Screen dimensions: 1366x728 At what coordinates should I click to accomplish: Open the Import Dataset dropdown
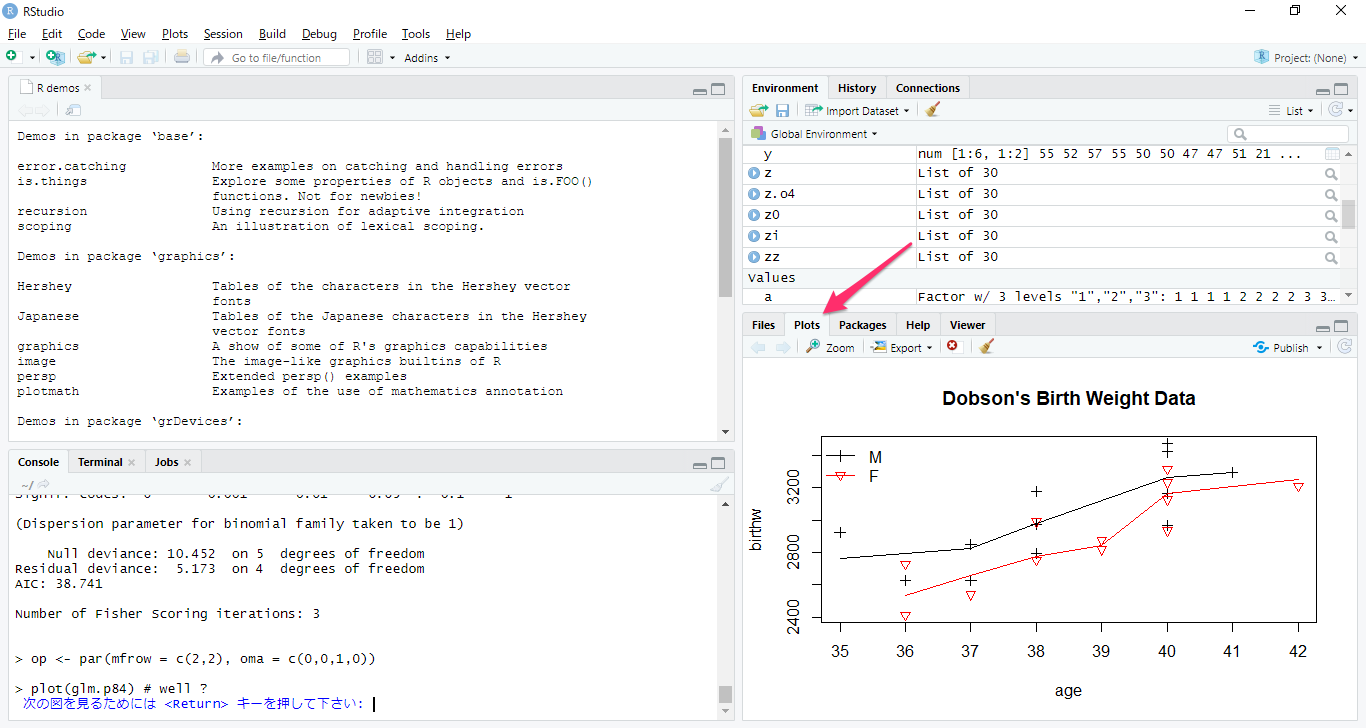pyautogui.click(x=858, y=110)
